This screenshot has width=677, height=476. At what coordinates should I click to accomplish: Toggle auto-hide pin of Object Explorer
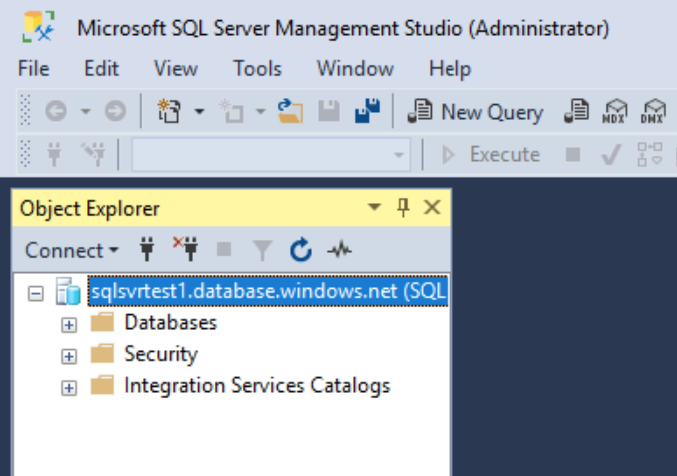tap(403, 208)
